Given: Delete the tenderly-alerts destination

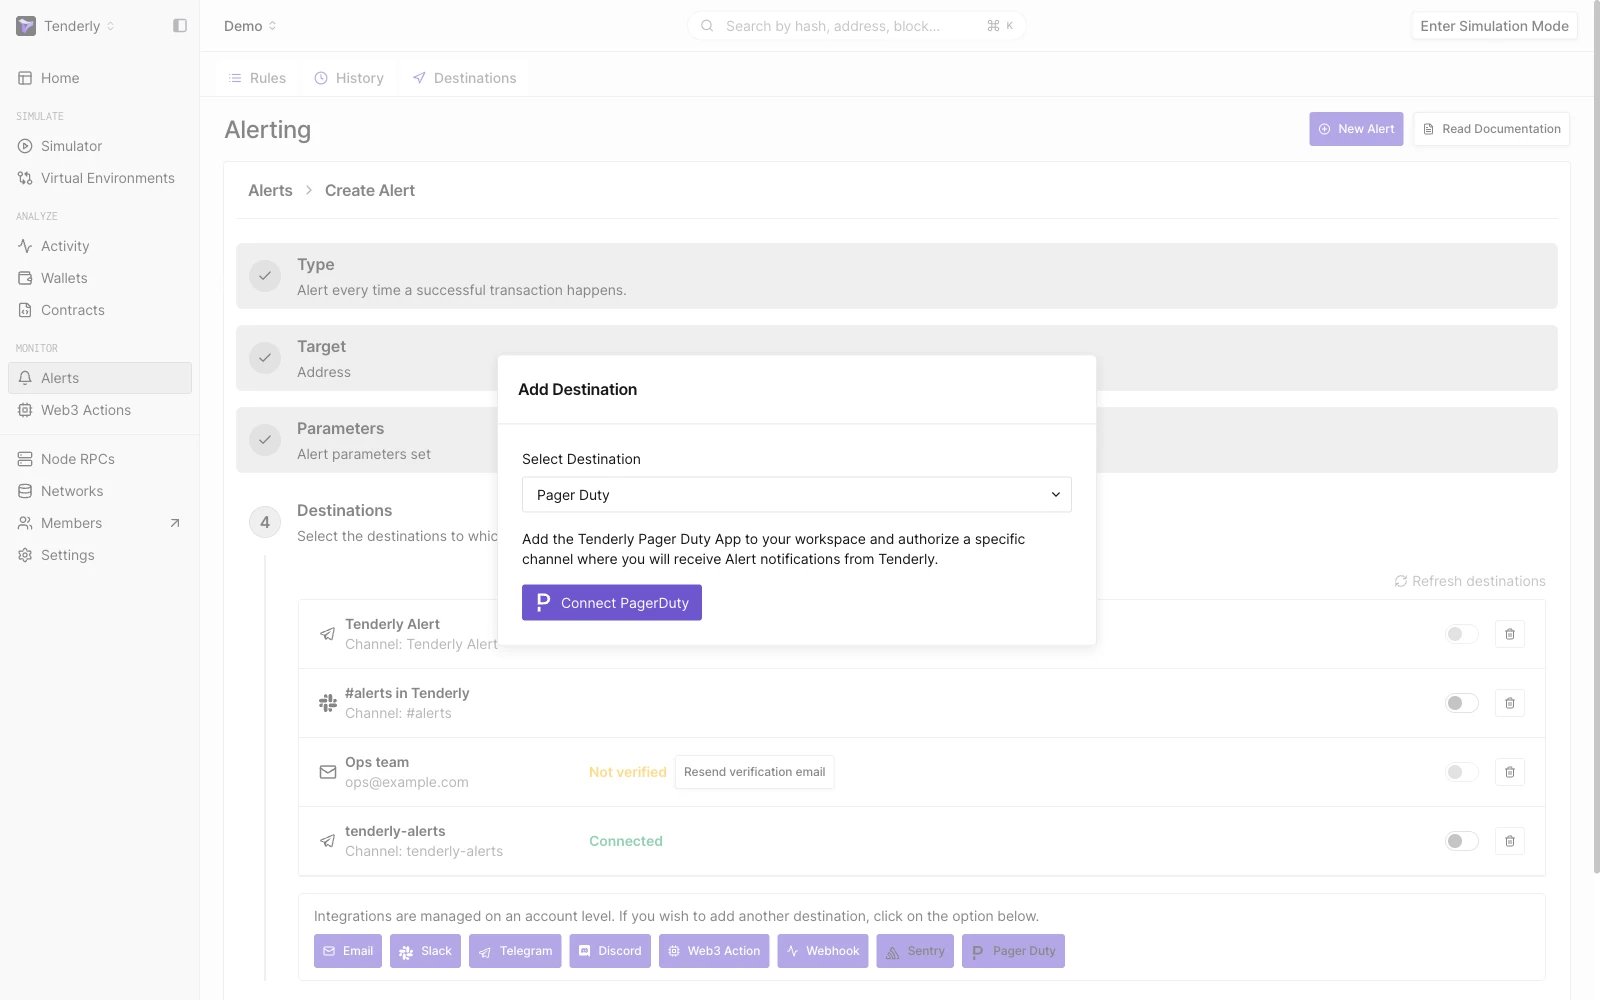Looking at the screenshot, I should click(1510, 841).
